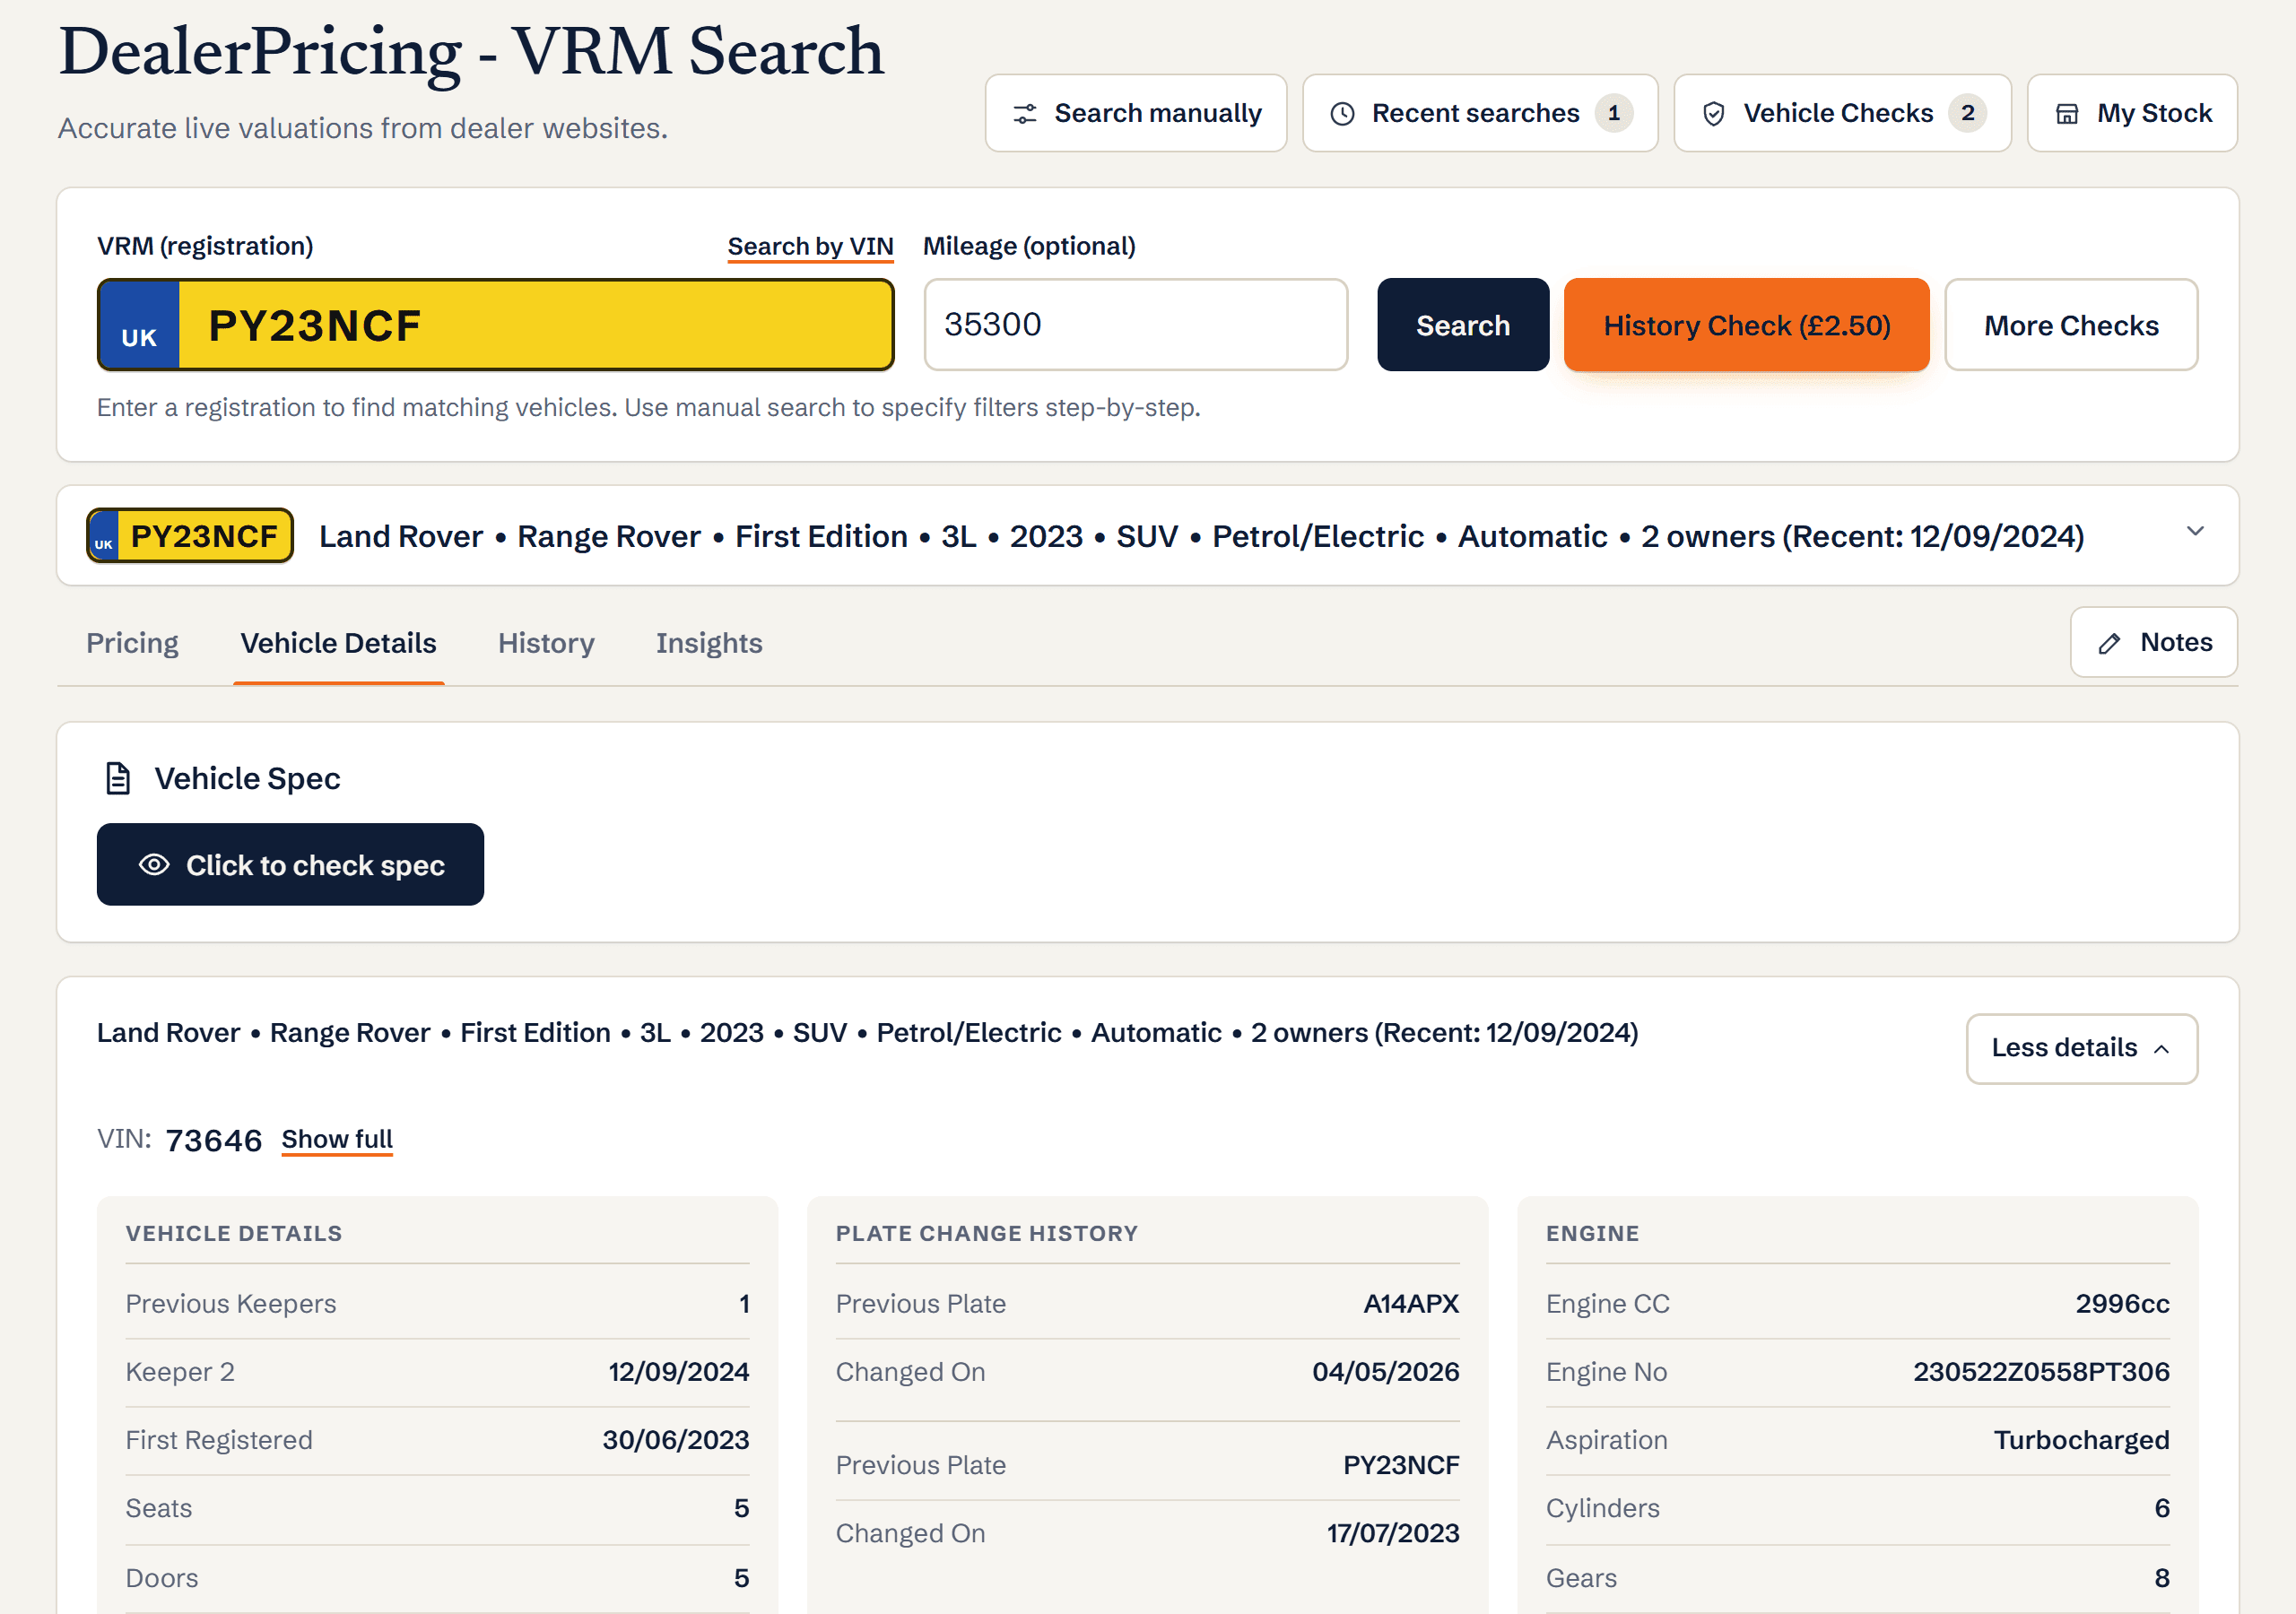Click the shield icon on Vehicle Checks
2296x1614 pixels.
[x=1713, y=114]
